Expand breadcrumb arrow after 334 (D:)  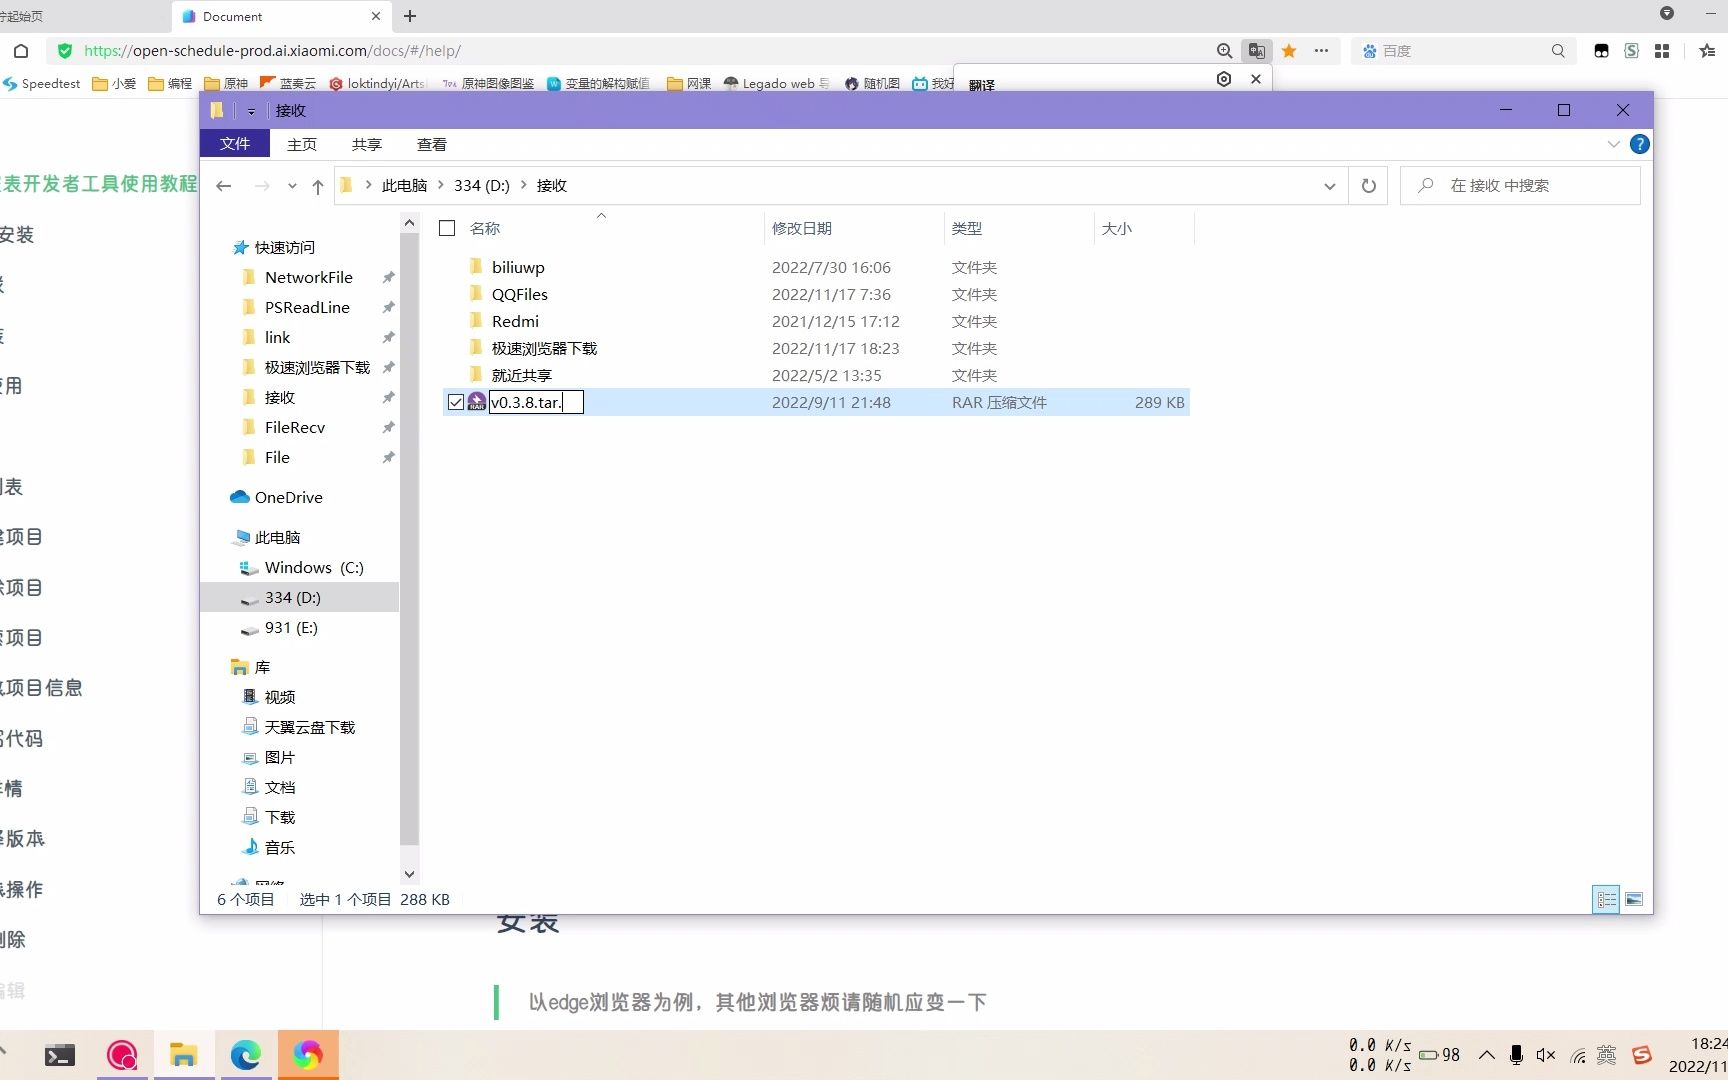coord(523,185)
